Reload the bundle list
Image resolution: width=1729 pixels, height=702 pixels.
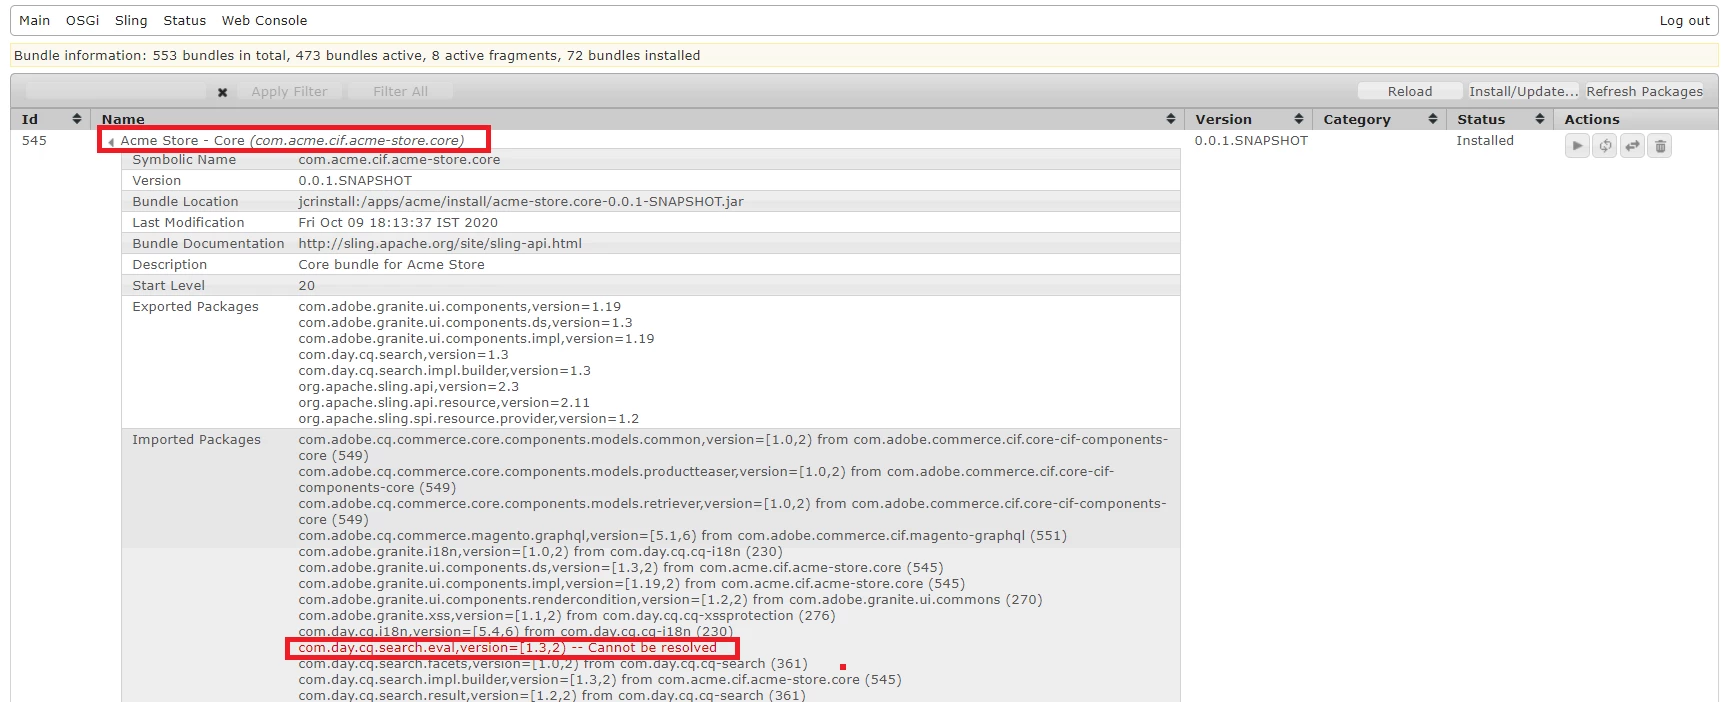(1410, 91)
